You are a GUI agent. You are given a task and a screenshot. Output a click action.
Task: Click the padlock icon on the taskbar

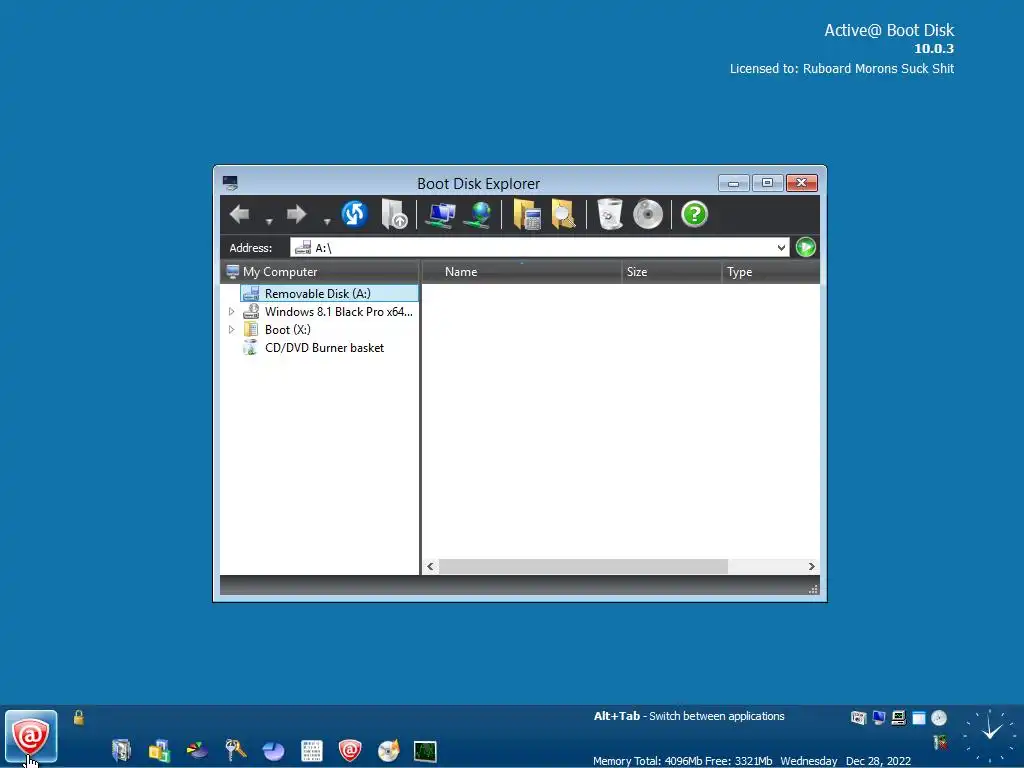point(78,718)
